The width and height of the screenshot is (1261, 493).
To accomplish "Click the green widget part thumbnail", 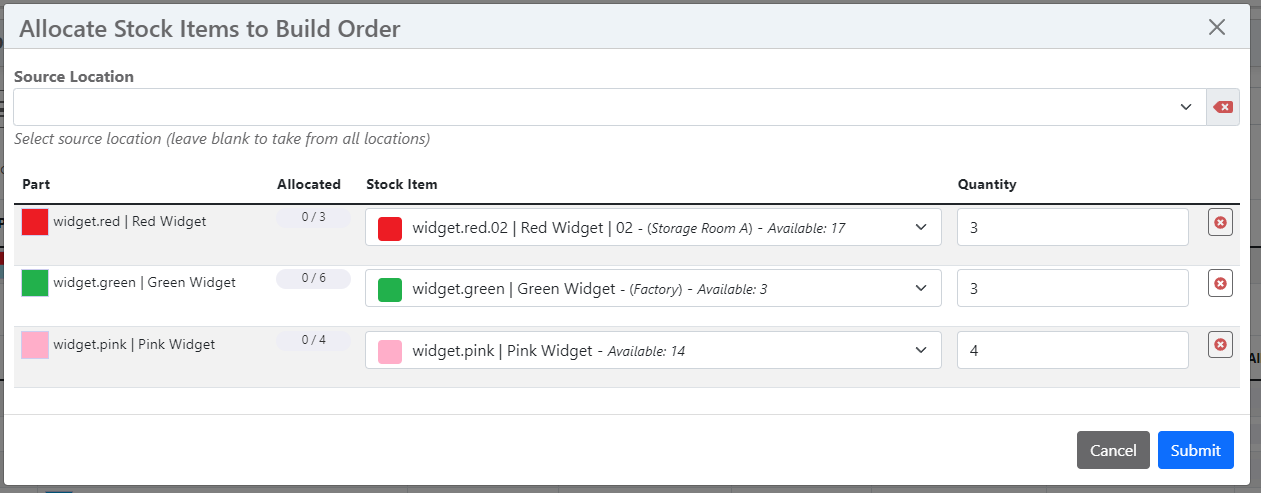I will tap(35, 283).
